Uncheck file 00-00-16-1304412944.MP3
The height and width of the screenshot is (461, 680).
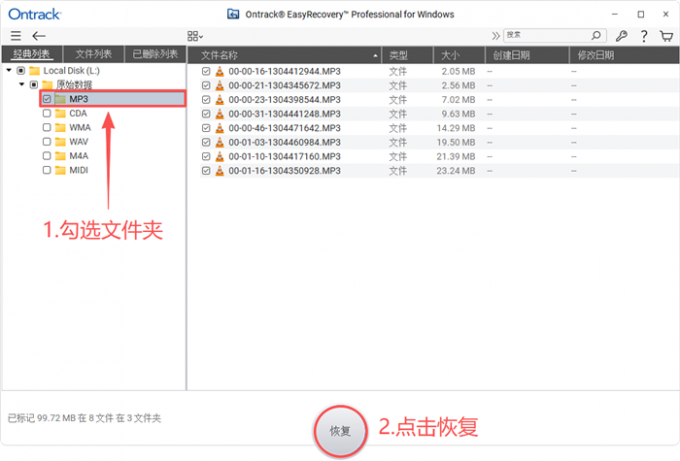coord(206,71)
